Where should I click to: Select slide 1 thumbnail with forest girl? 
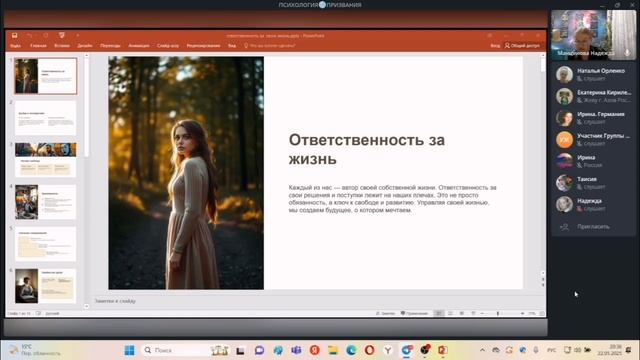click(46, 76)
